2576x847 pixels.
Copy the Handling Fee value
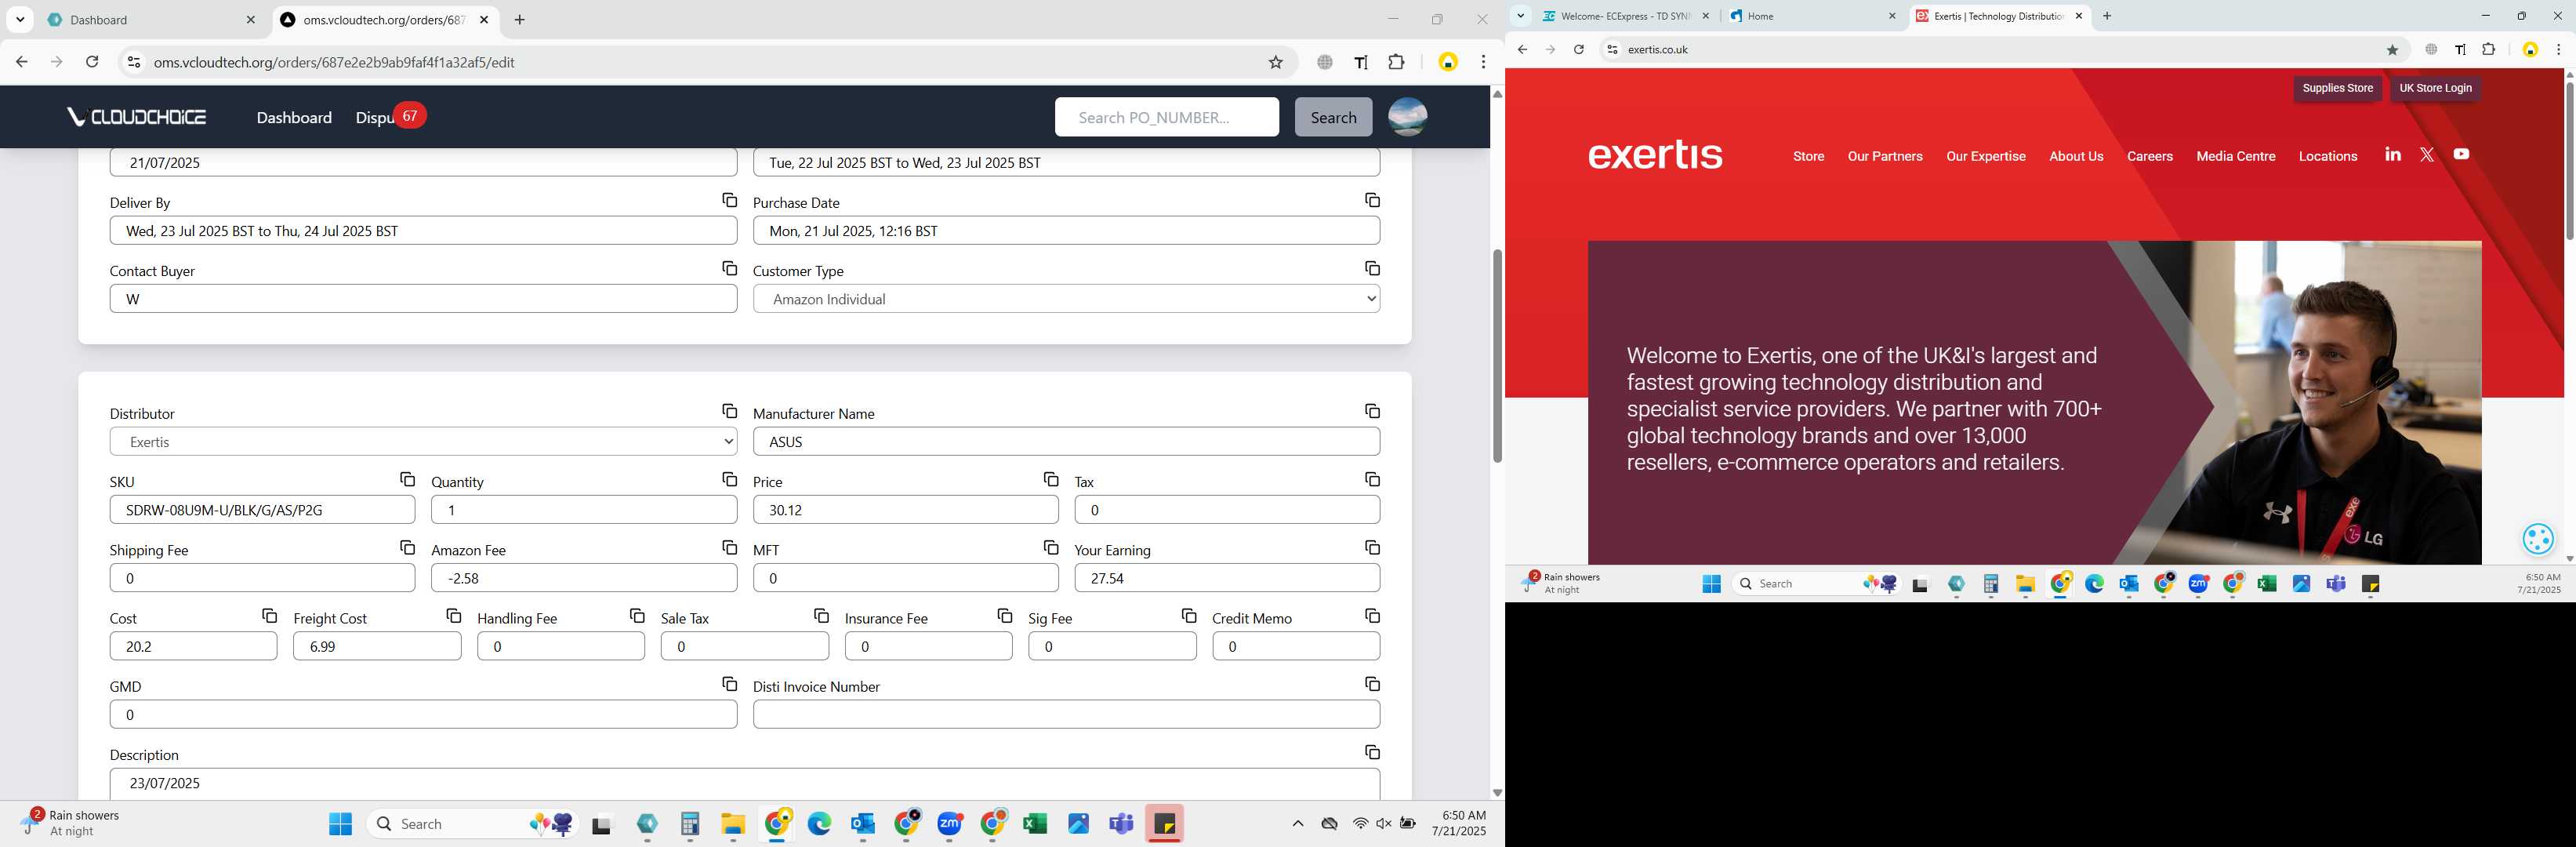tap(637, 616)
